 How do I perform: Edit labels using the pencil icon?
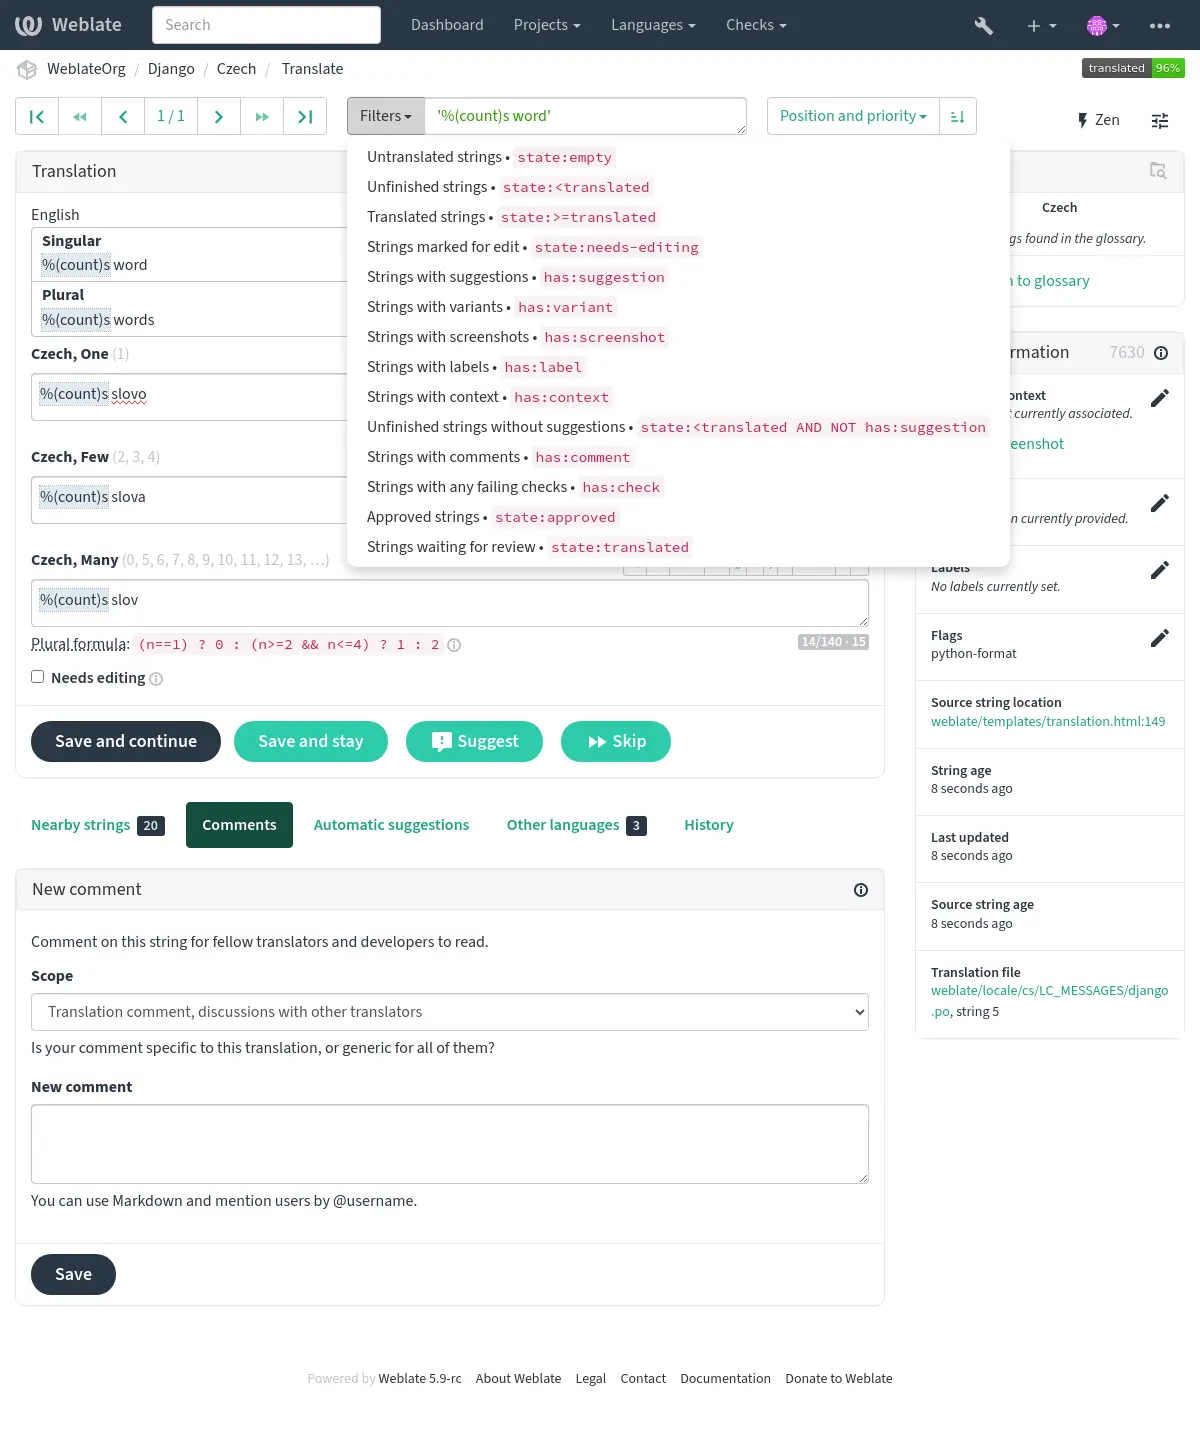point(1160,570)
